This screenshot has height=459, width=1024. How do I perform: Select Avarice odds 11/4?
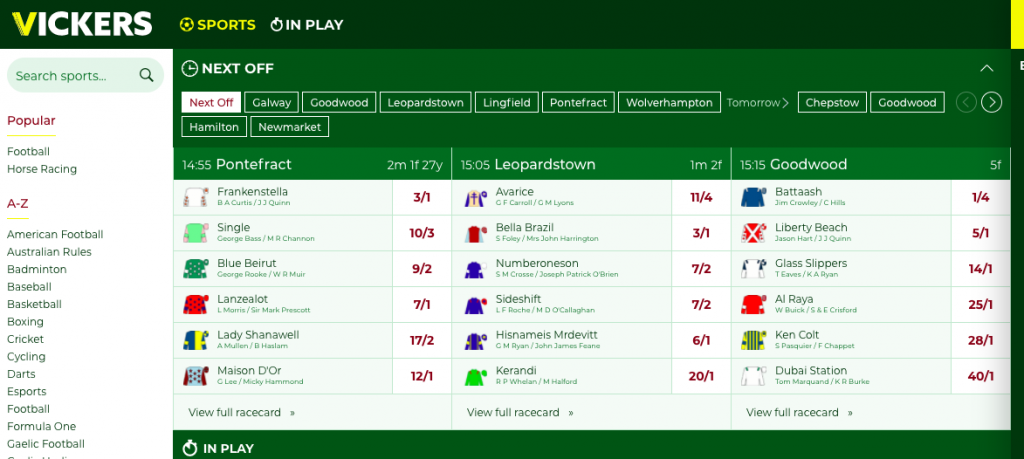pos(701,197)
